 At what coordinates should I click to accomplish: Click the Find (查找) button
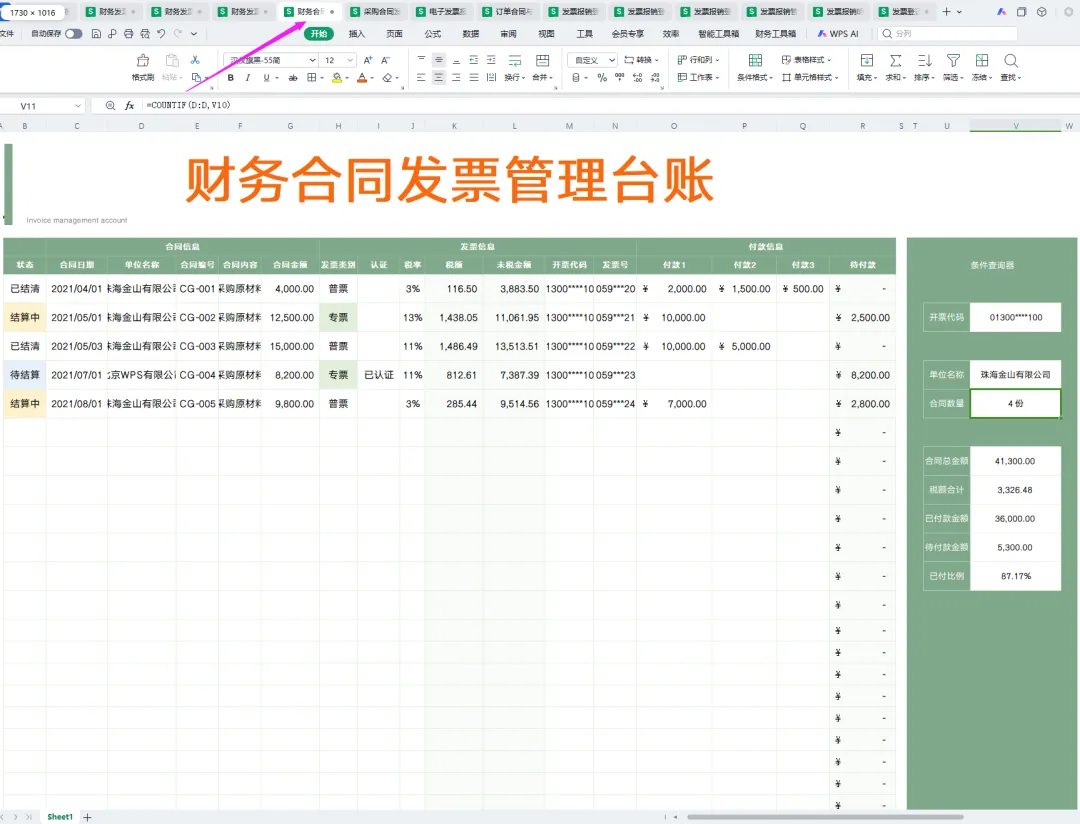click(1010, 68)
